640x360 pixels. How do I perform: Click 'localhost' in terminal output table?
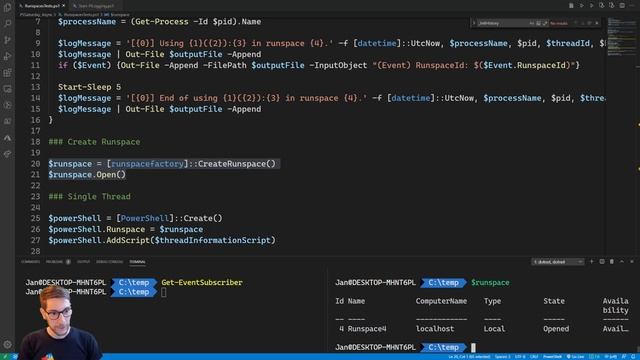435,329
